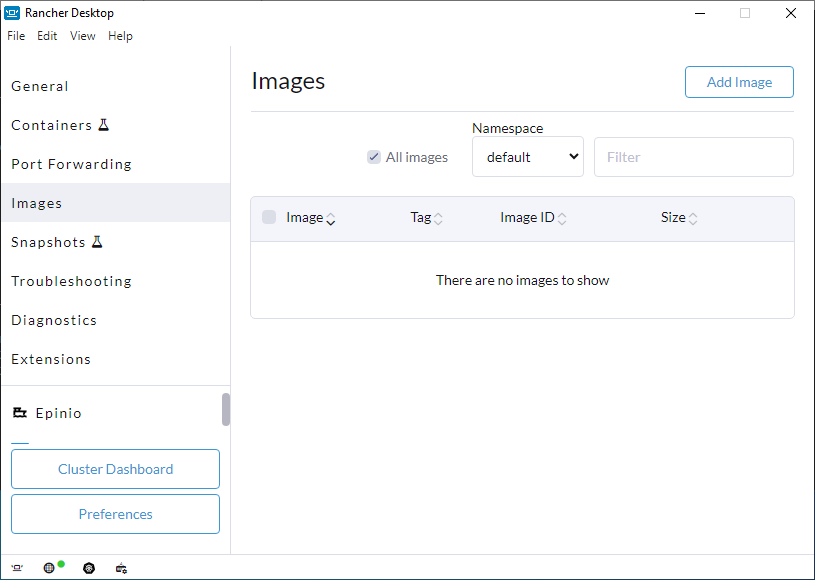Sort the table by Size column

coord(678,218)
